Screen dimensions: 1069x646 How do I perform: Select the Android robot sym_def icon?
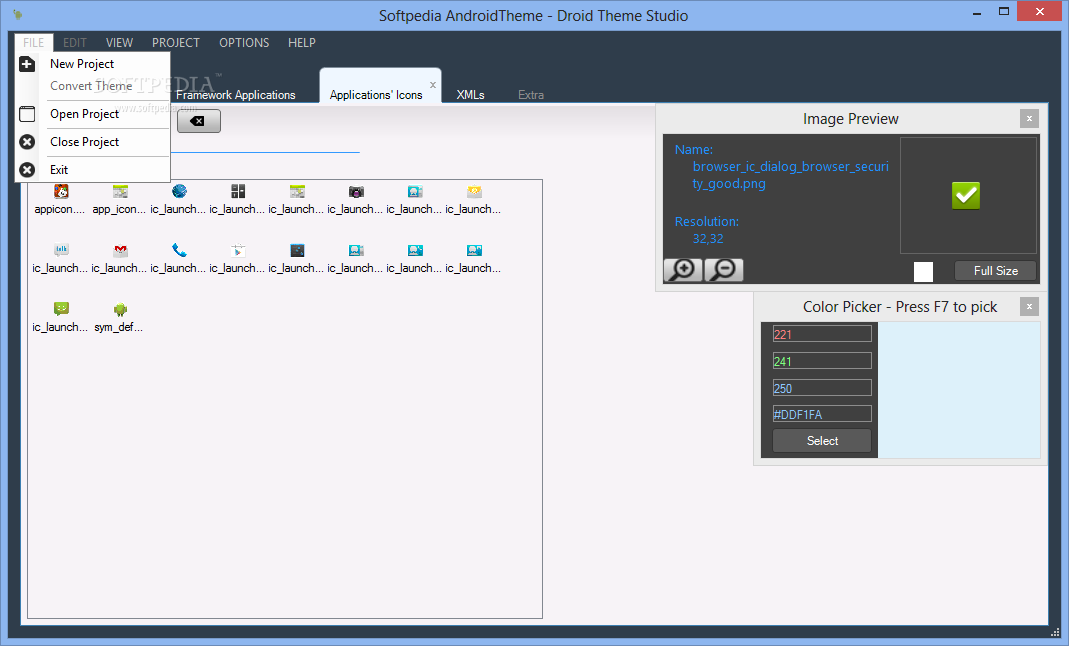click(120, 309)
